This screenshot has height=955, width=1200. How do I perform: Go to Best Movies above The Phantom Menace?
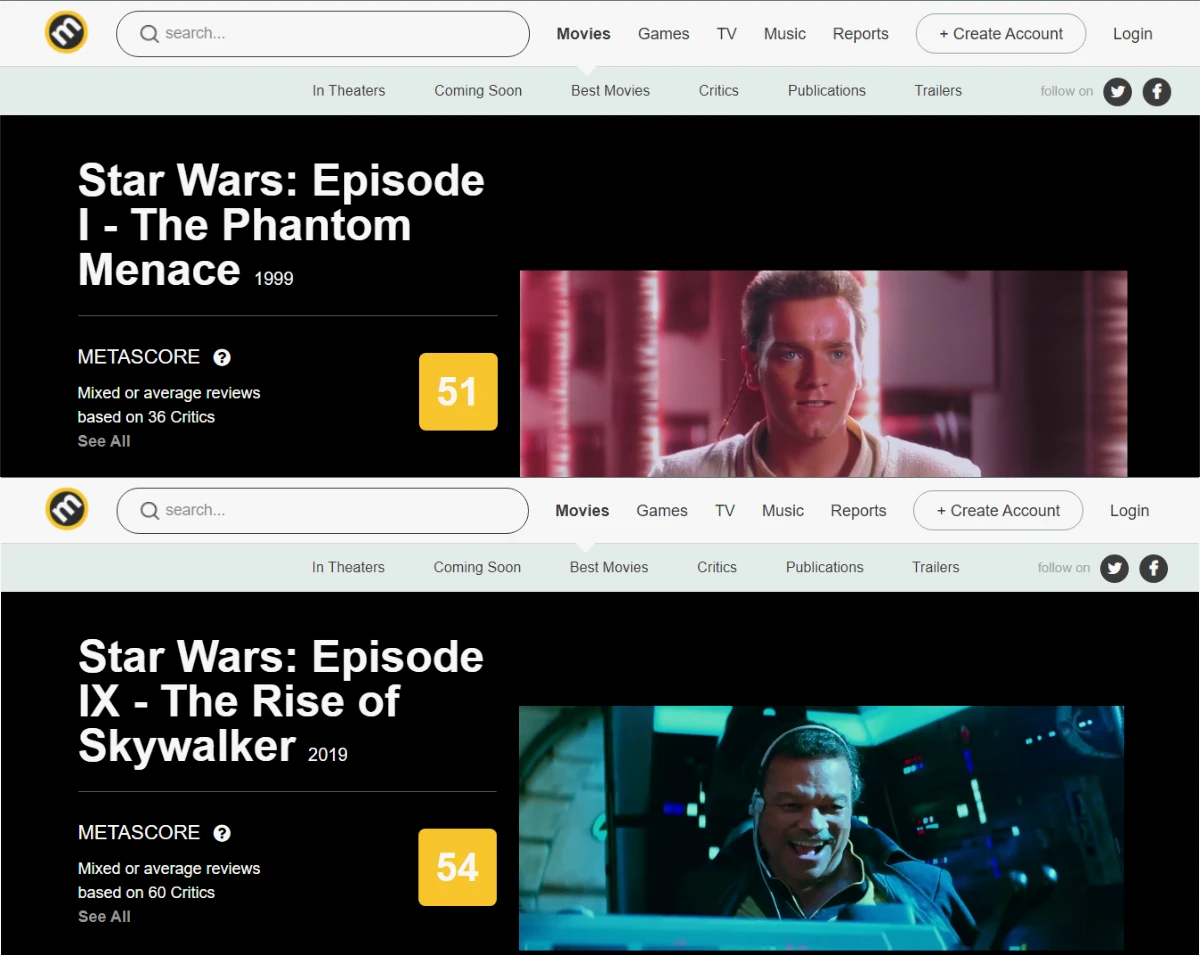pyautogui.click(x=611, y=91)
